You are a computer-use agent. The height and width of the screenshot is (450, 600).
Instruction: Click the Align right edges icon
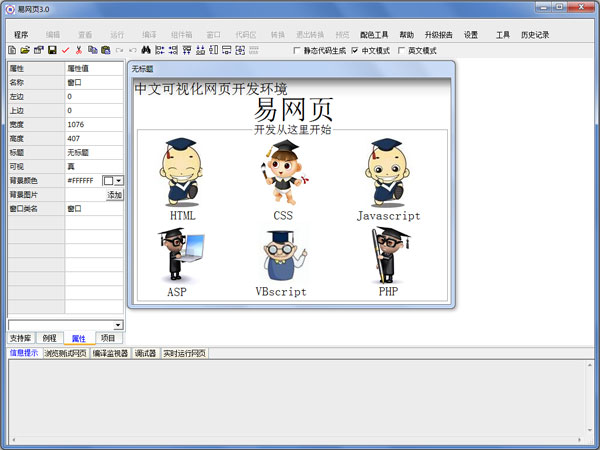173,50
